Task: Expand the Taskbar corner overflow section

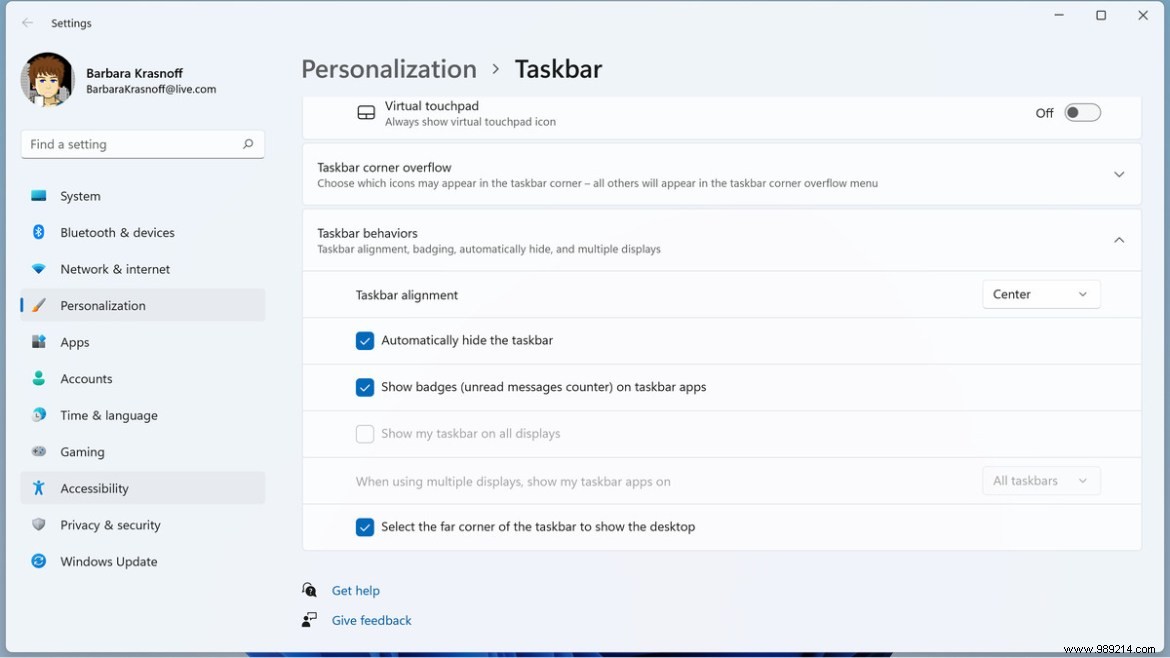Action: [1119, 174]
